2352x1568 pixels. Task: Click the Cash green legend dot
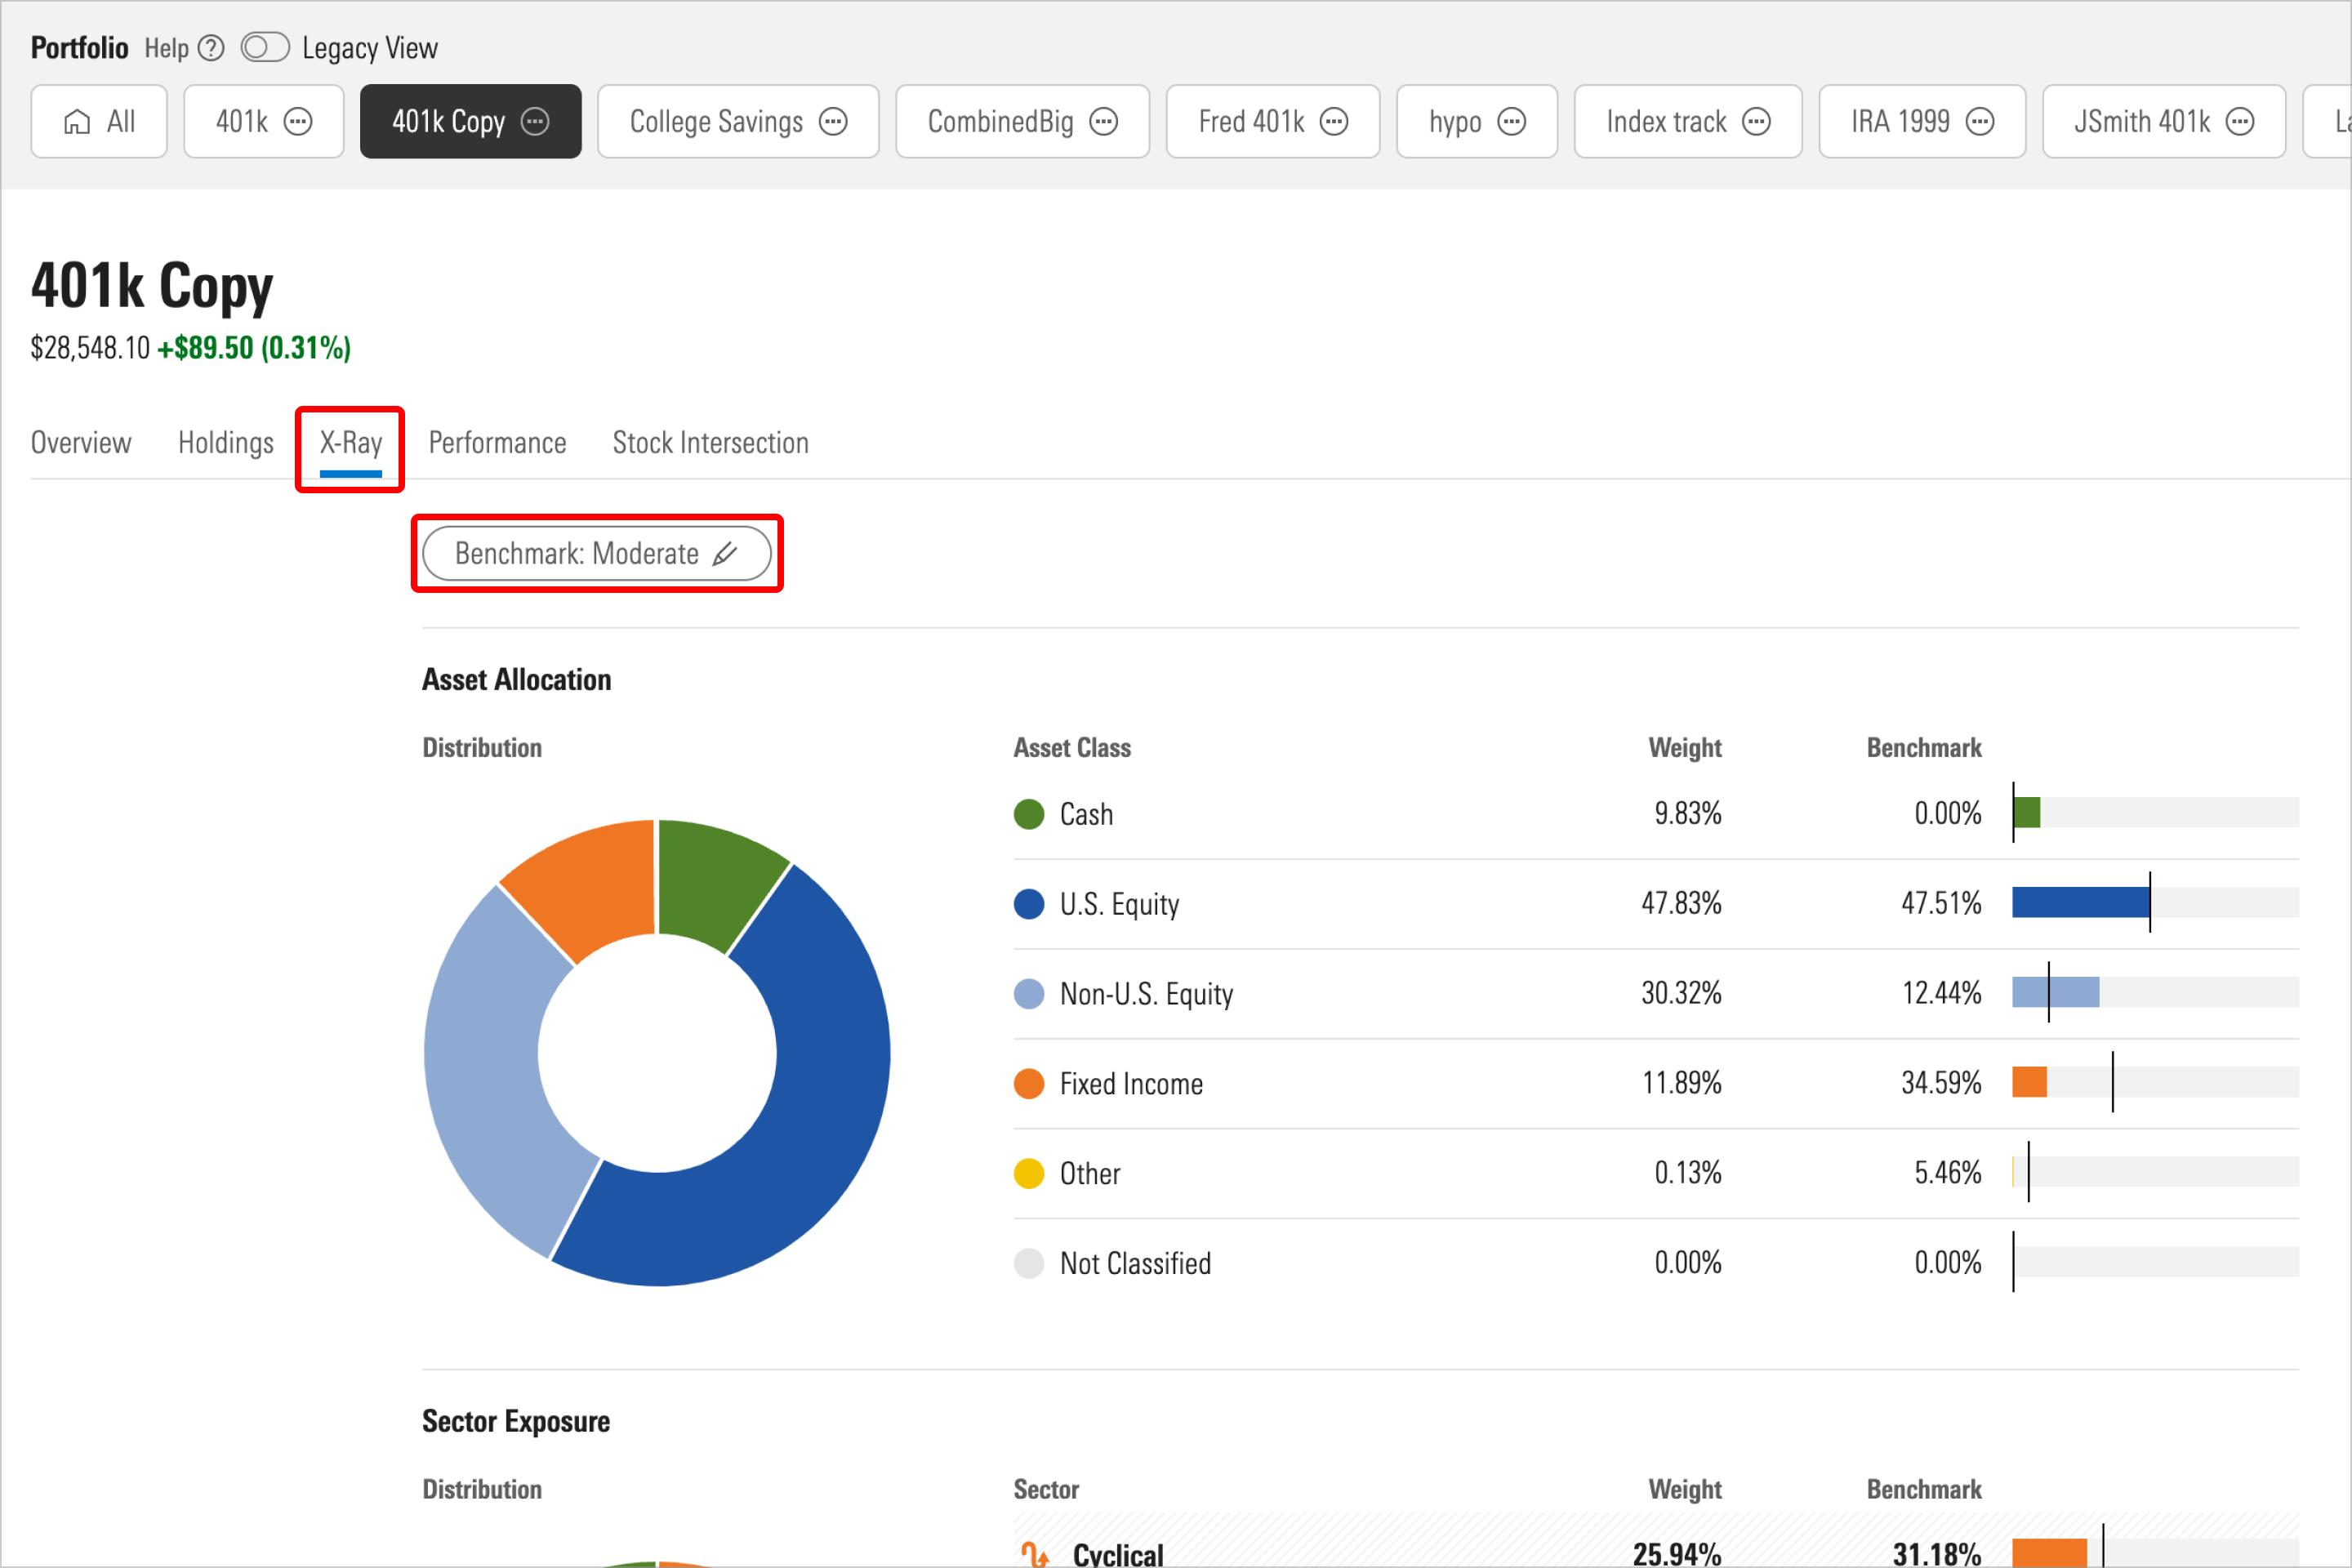(x=1029, y=814)
